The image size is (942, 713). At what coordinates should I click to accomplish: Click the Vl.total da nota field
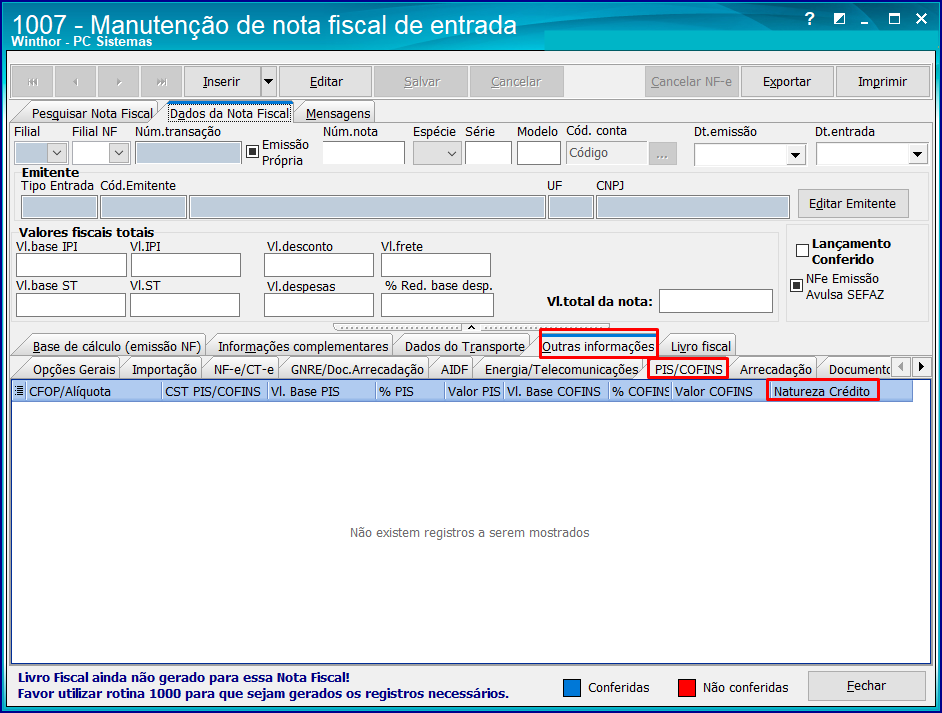click(716, 301)
